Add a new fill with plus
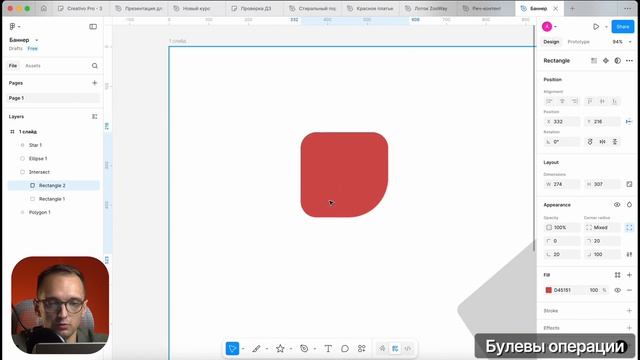This screenshot has width=640, height=360. click(x=629, y=275)
